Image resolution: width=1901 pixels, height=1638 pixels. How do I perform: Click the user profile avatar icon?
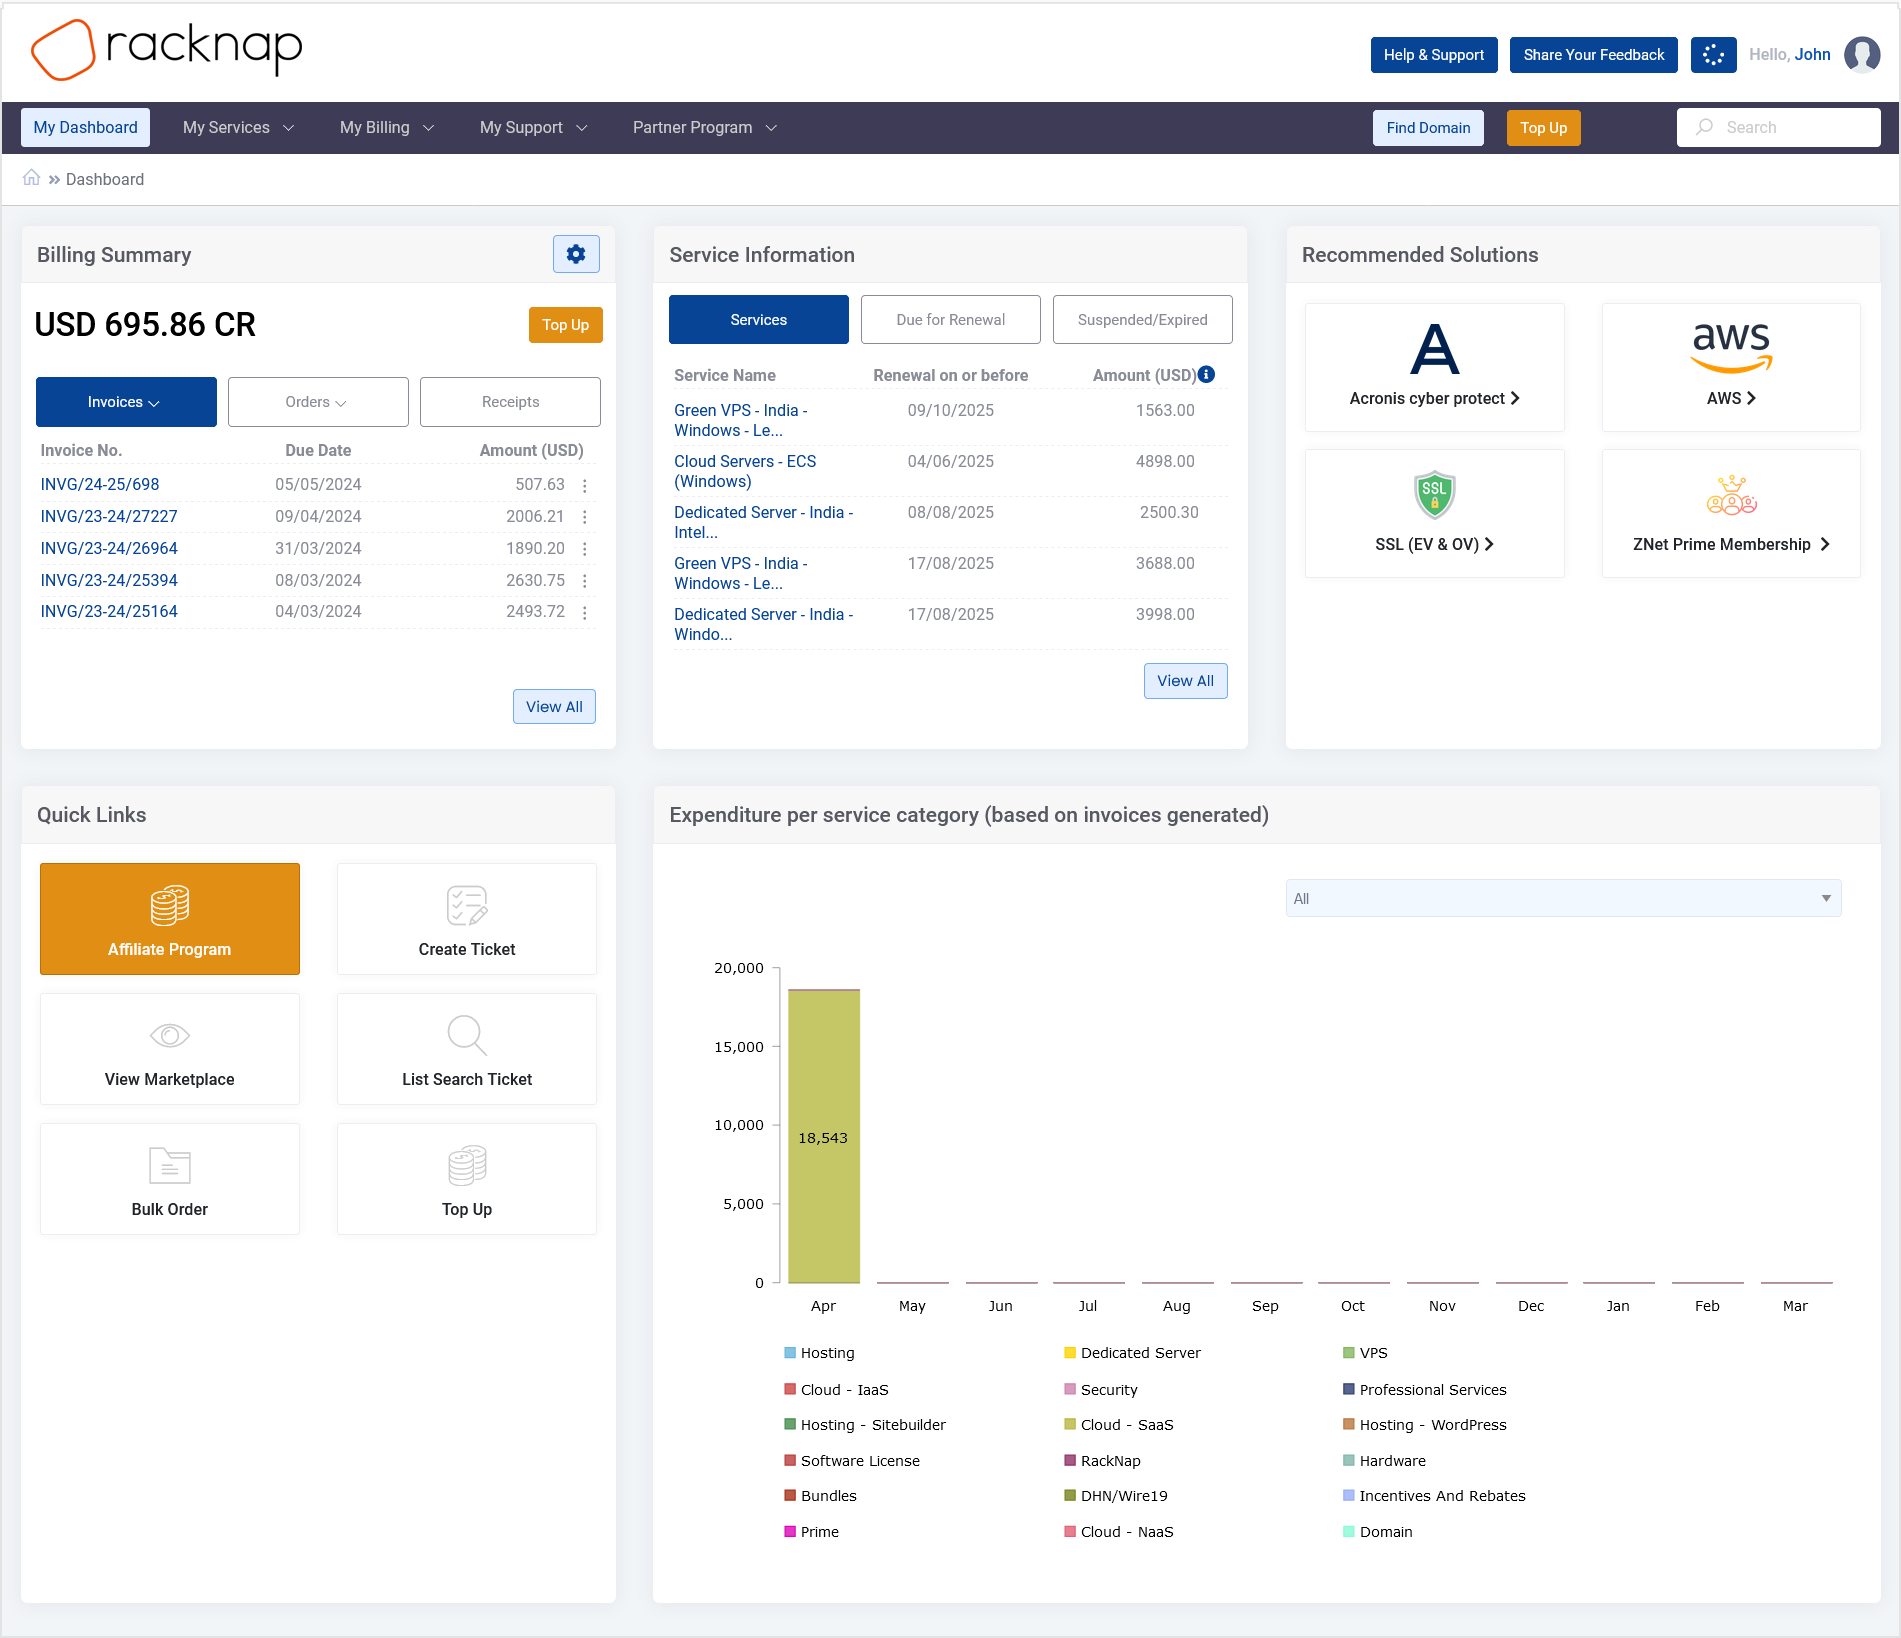click(1861, 55)
